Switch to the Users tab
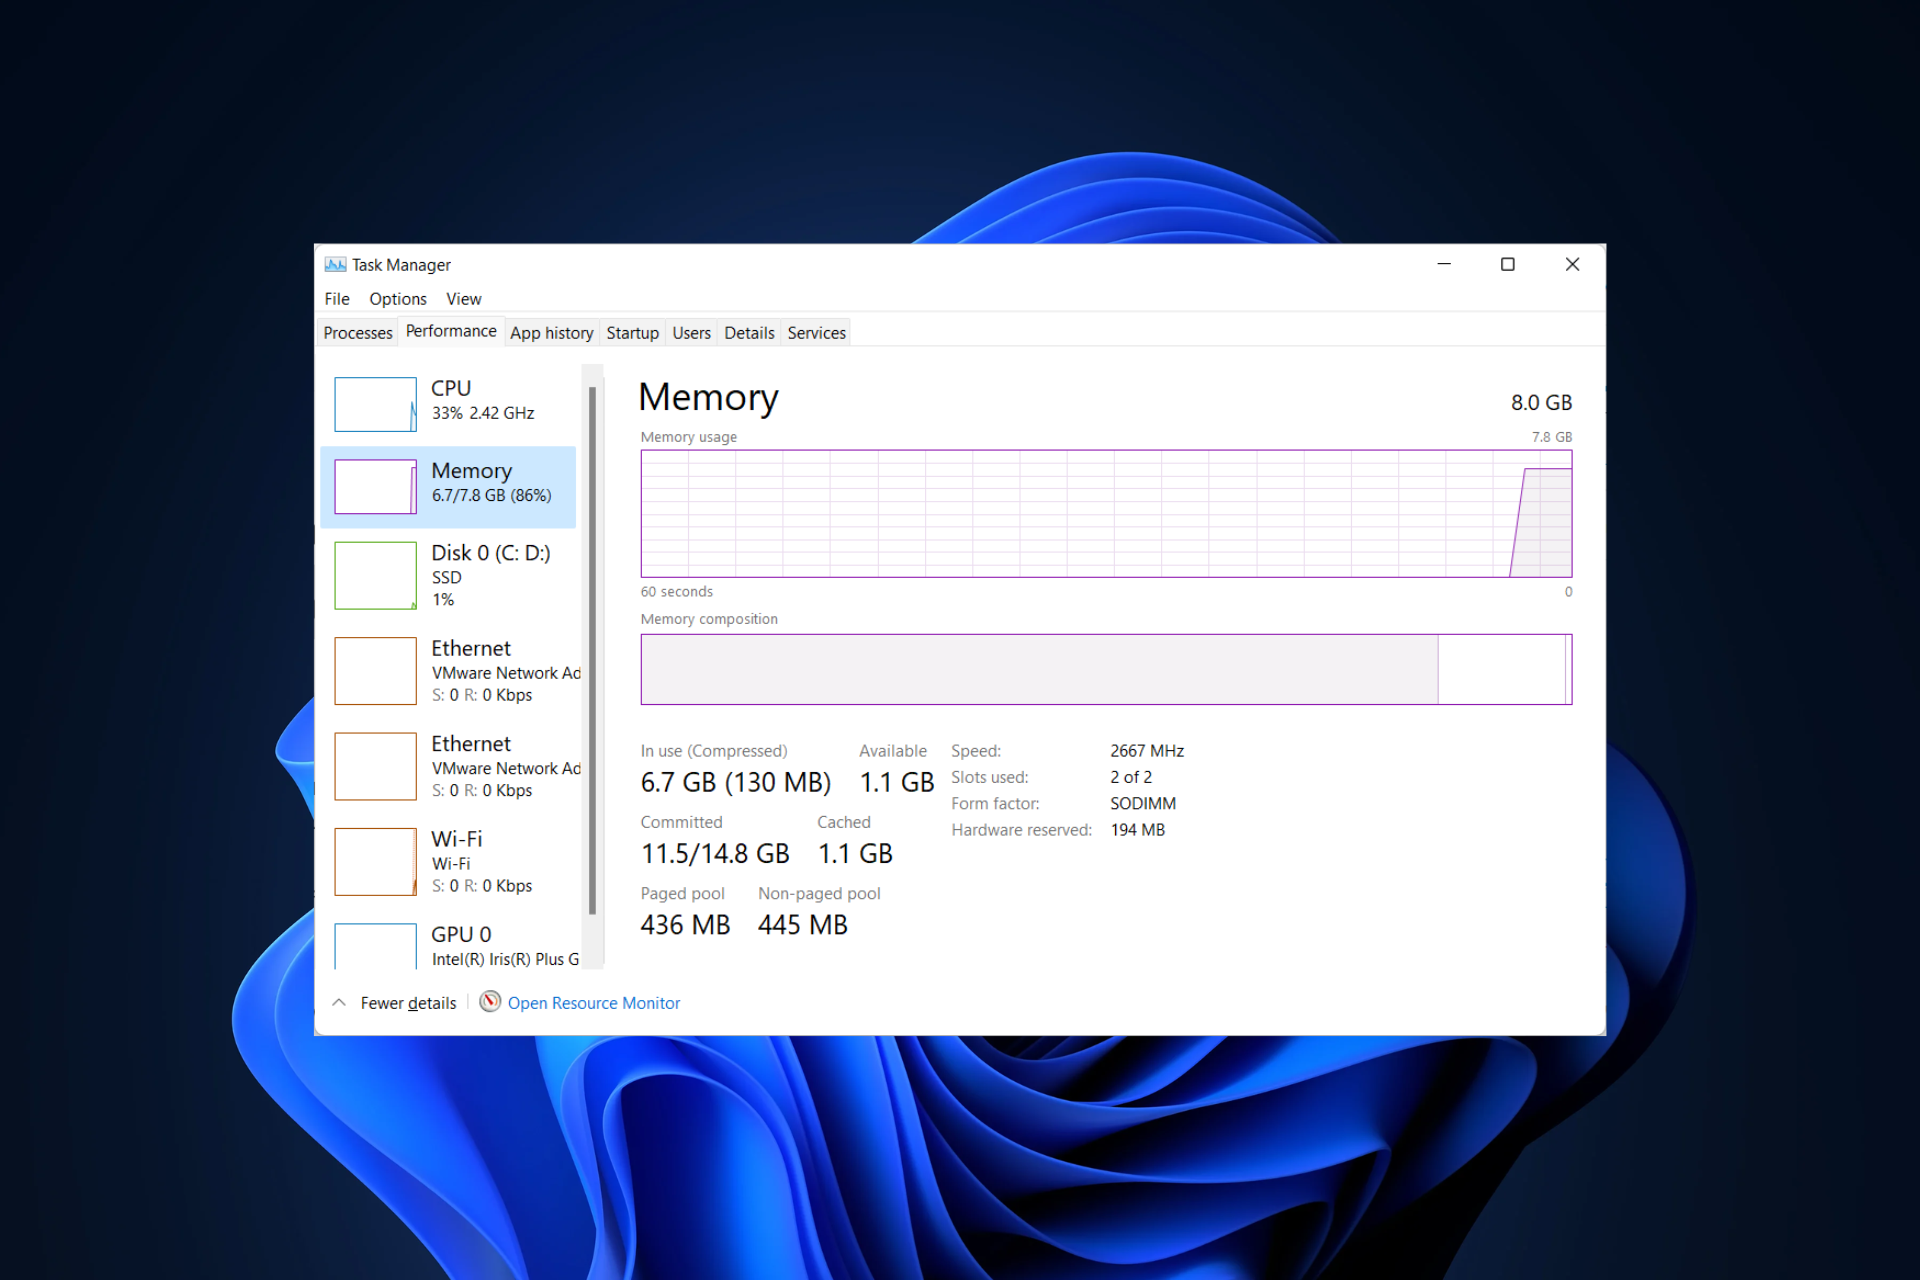1920x1280 pixels. 692,333
